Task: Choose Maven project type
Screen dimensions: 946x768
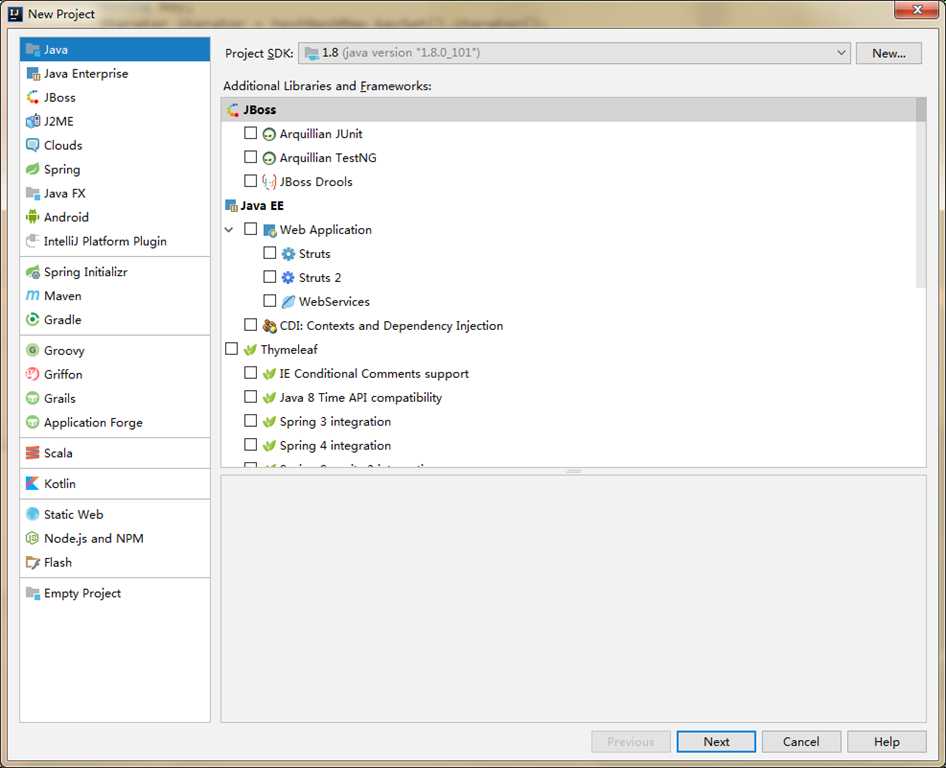Action: 115,296
